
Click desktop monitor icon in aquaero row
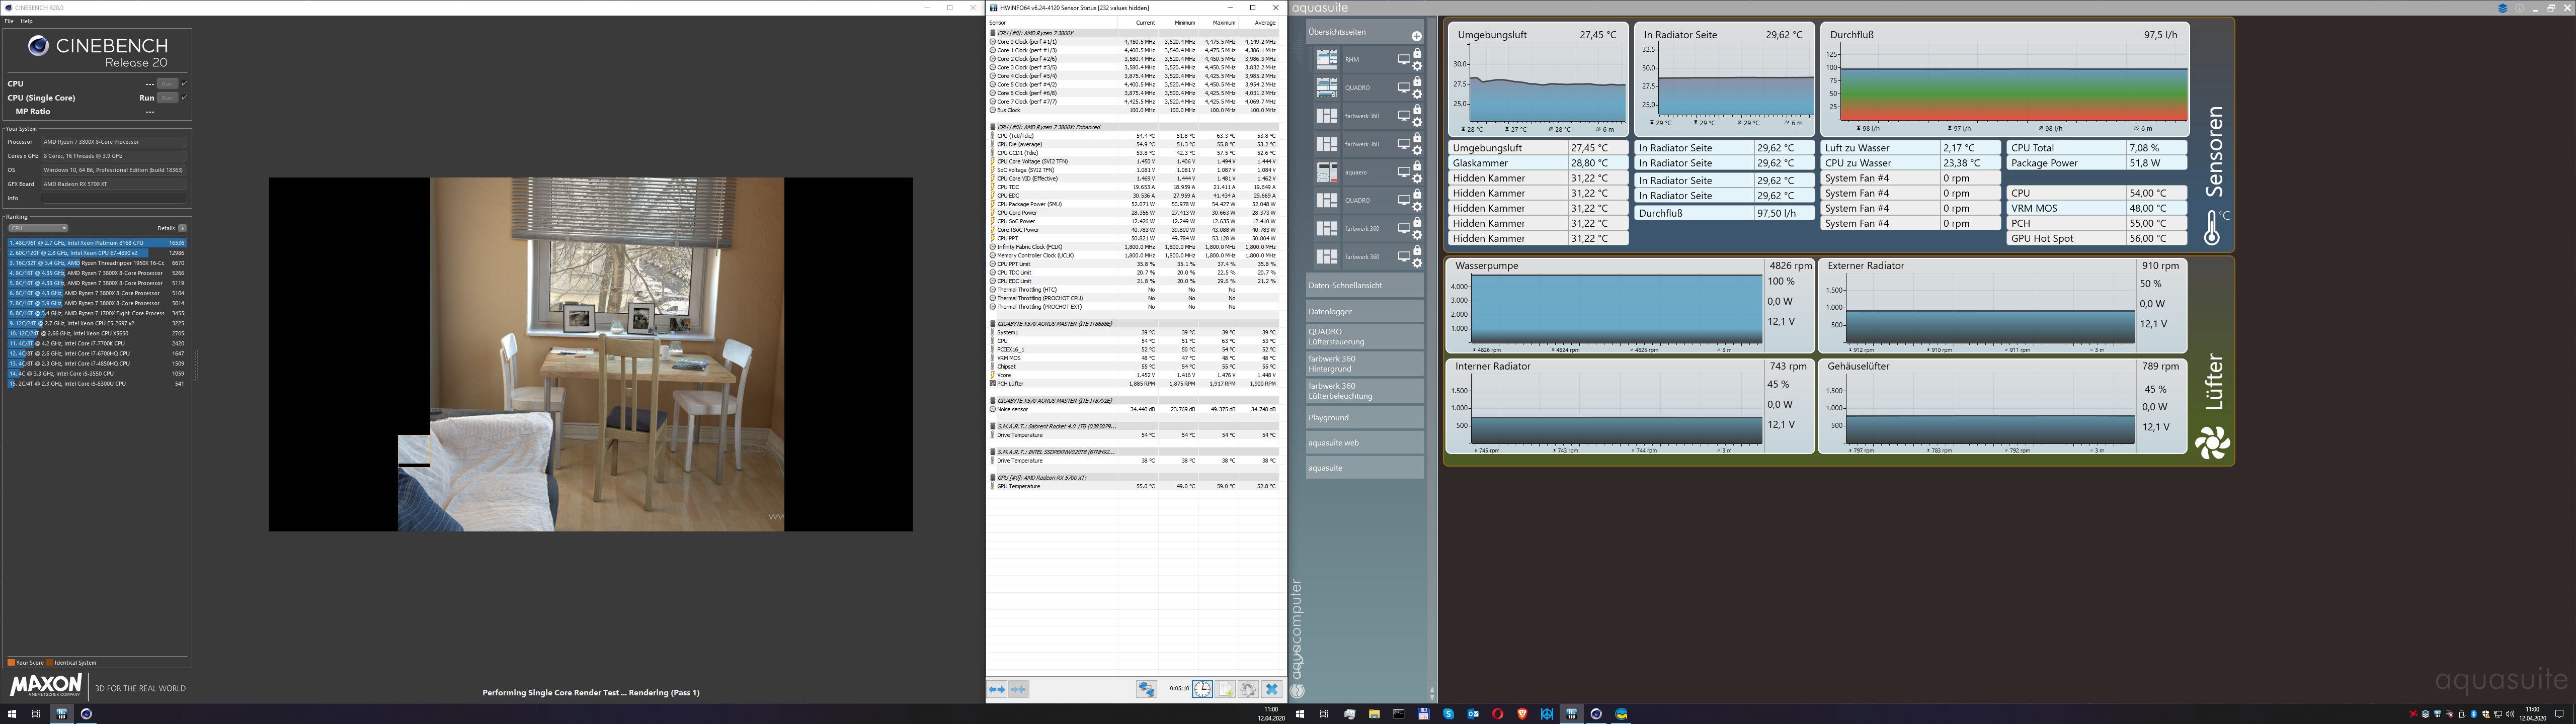coord(1403,173)
